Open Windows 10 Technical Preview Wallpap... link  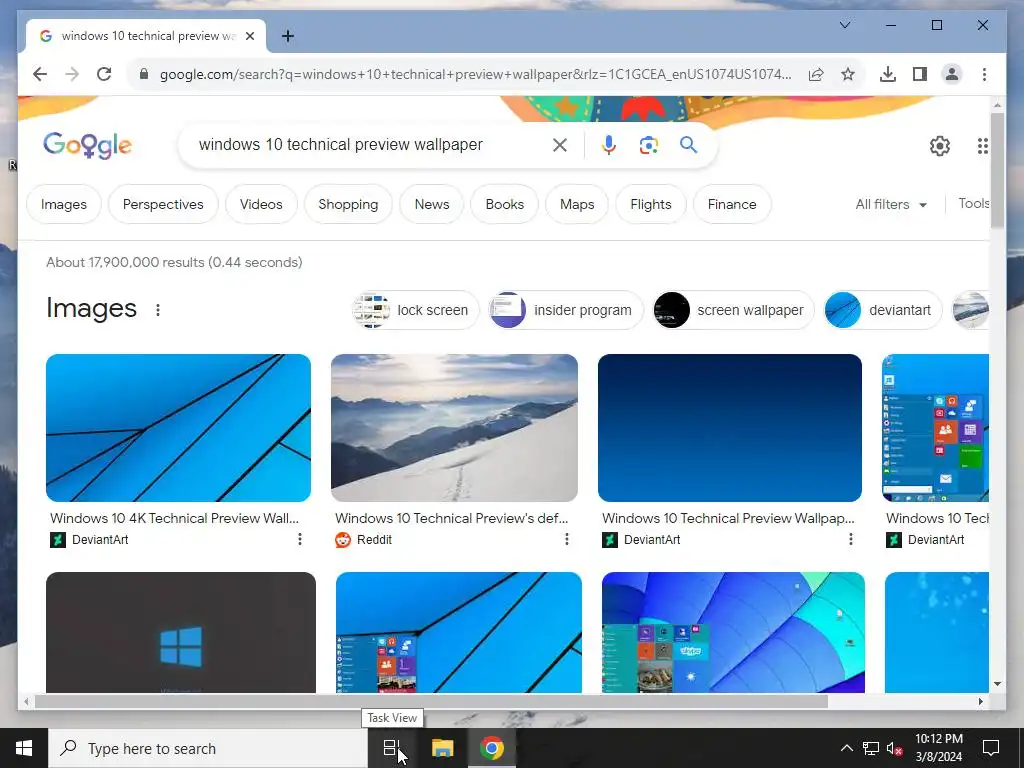728,519
